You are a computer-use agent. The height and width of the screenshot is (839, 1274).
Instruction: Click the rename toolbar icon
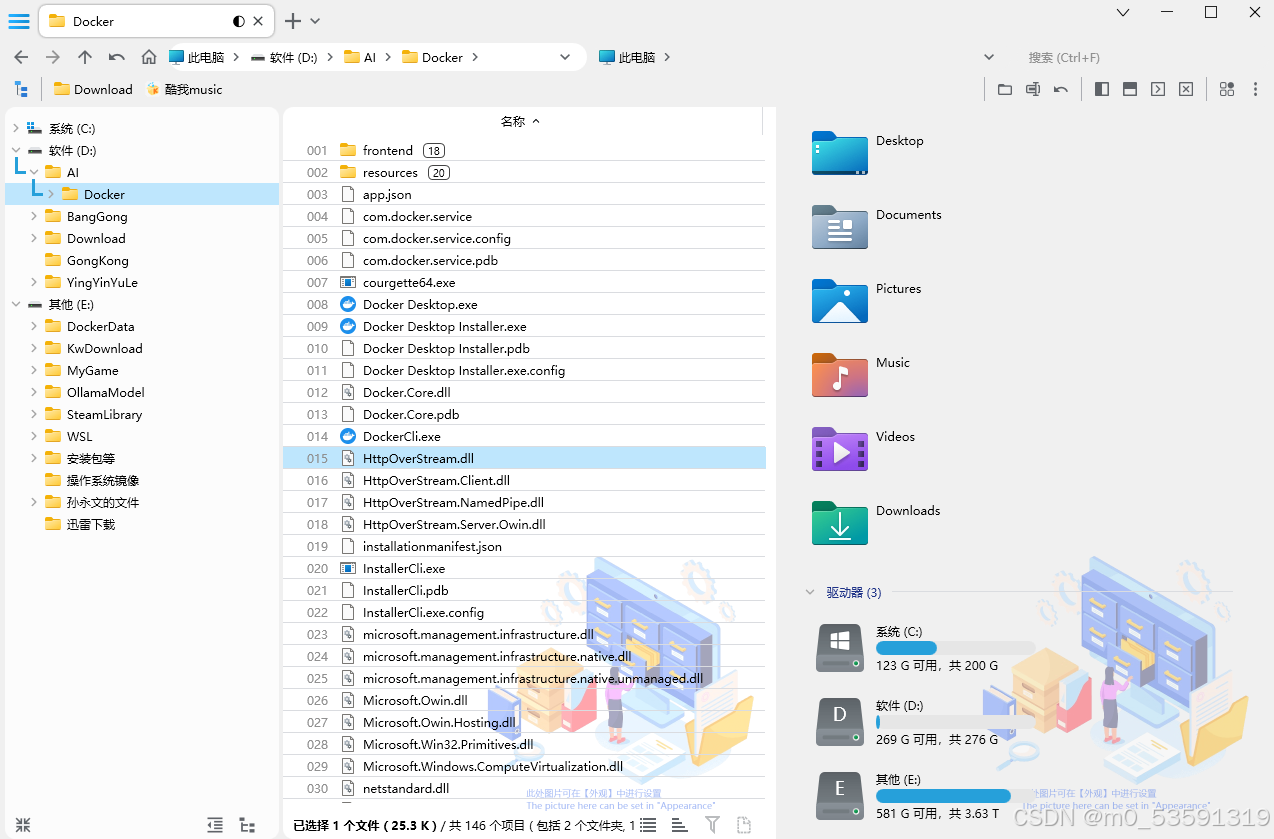click(1033, 89)
